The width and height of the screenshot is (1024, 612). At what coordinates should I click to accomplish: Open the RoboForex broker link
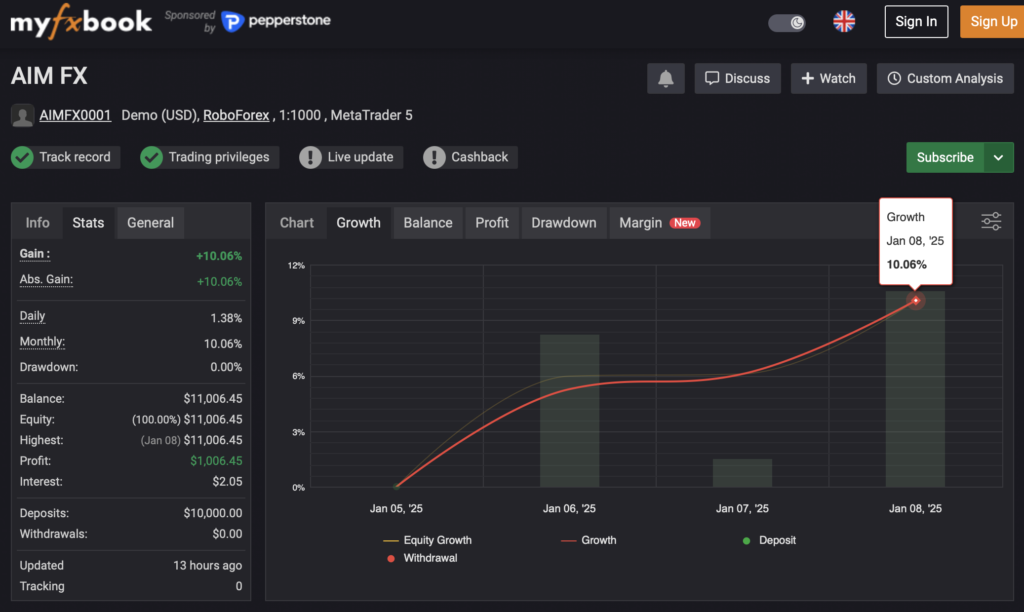[236, 115]
